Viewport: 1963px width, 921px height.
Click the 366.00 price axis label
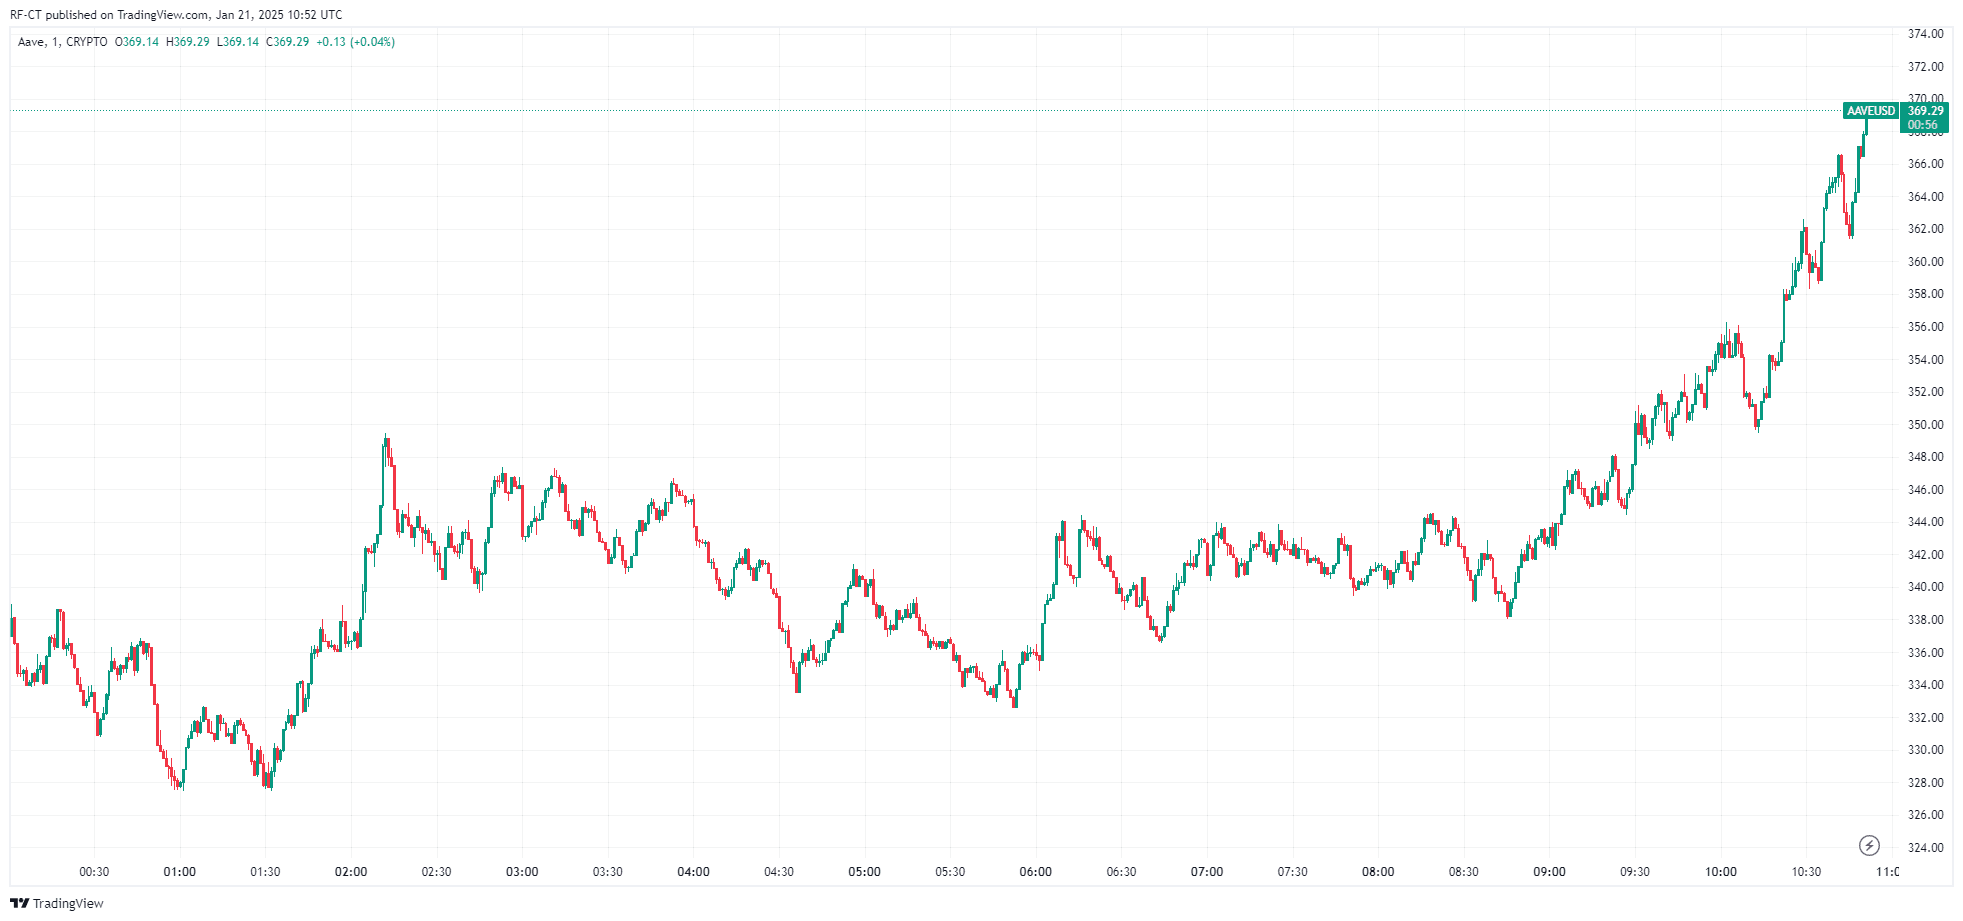click(x=1925, y=164)
